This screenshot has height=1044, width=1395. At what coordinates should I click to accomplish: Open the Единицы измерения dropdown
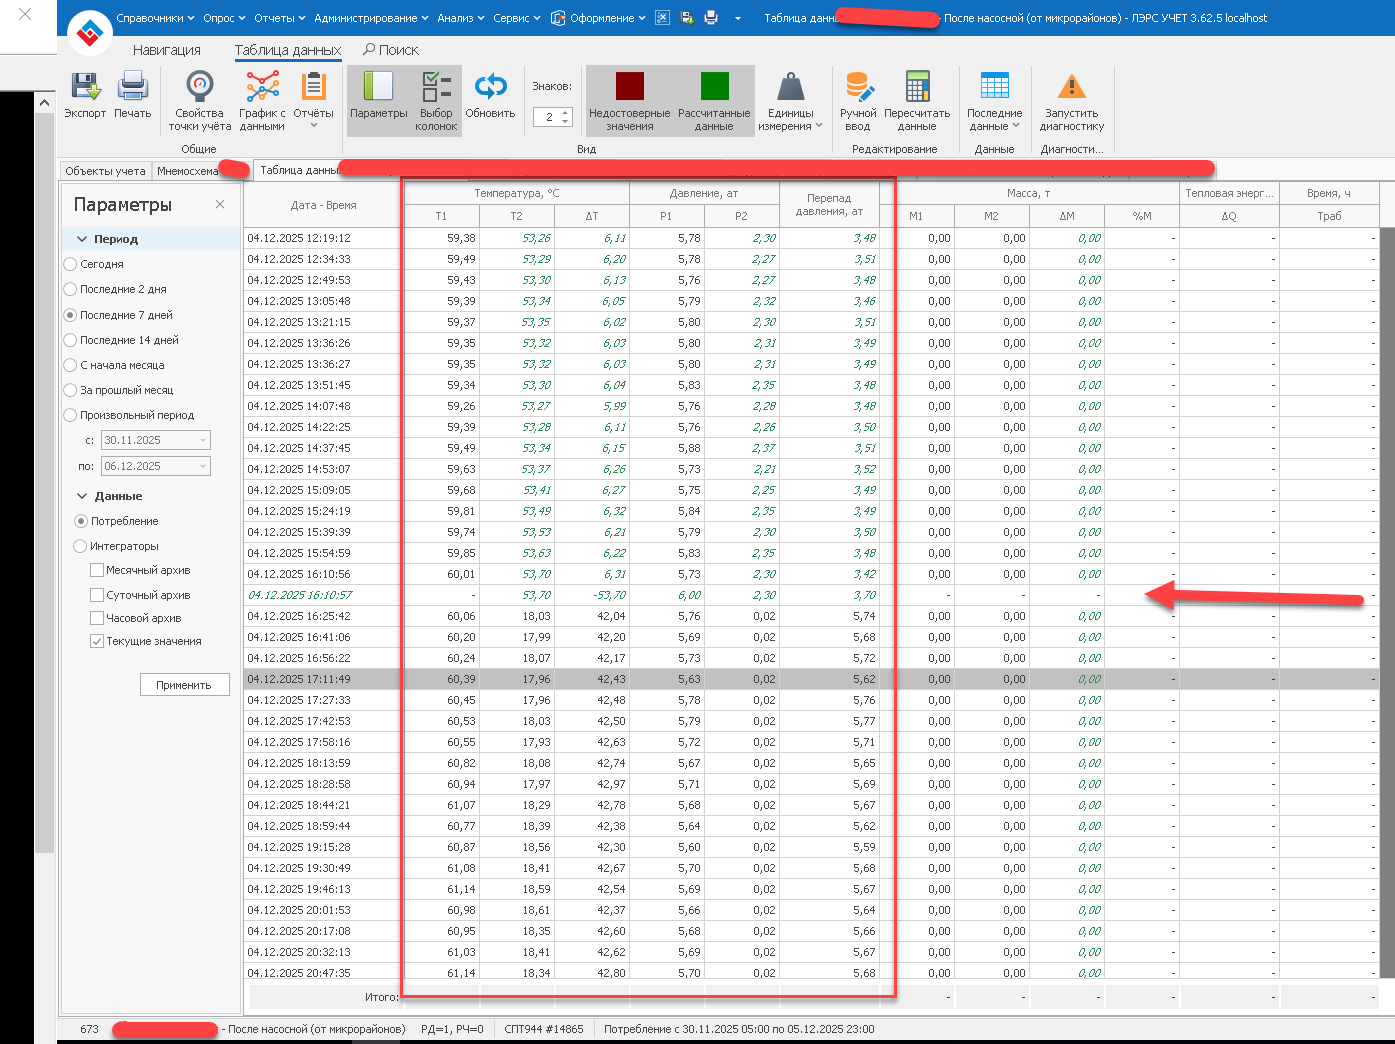(790, 120)
